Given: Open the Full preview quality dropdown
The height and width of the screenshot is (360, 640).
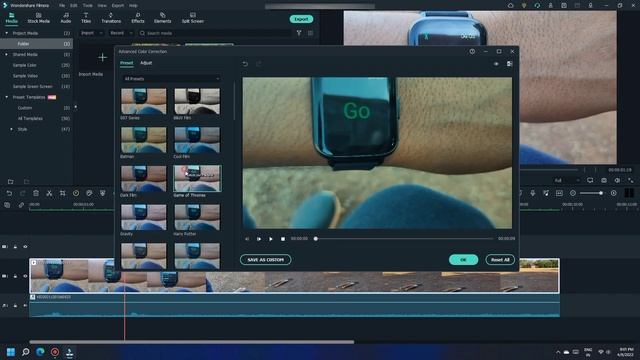Looking at the screenshot, I should 567,180.
